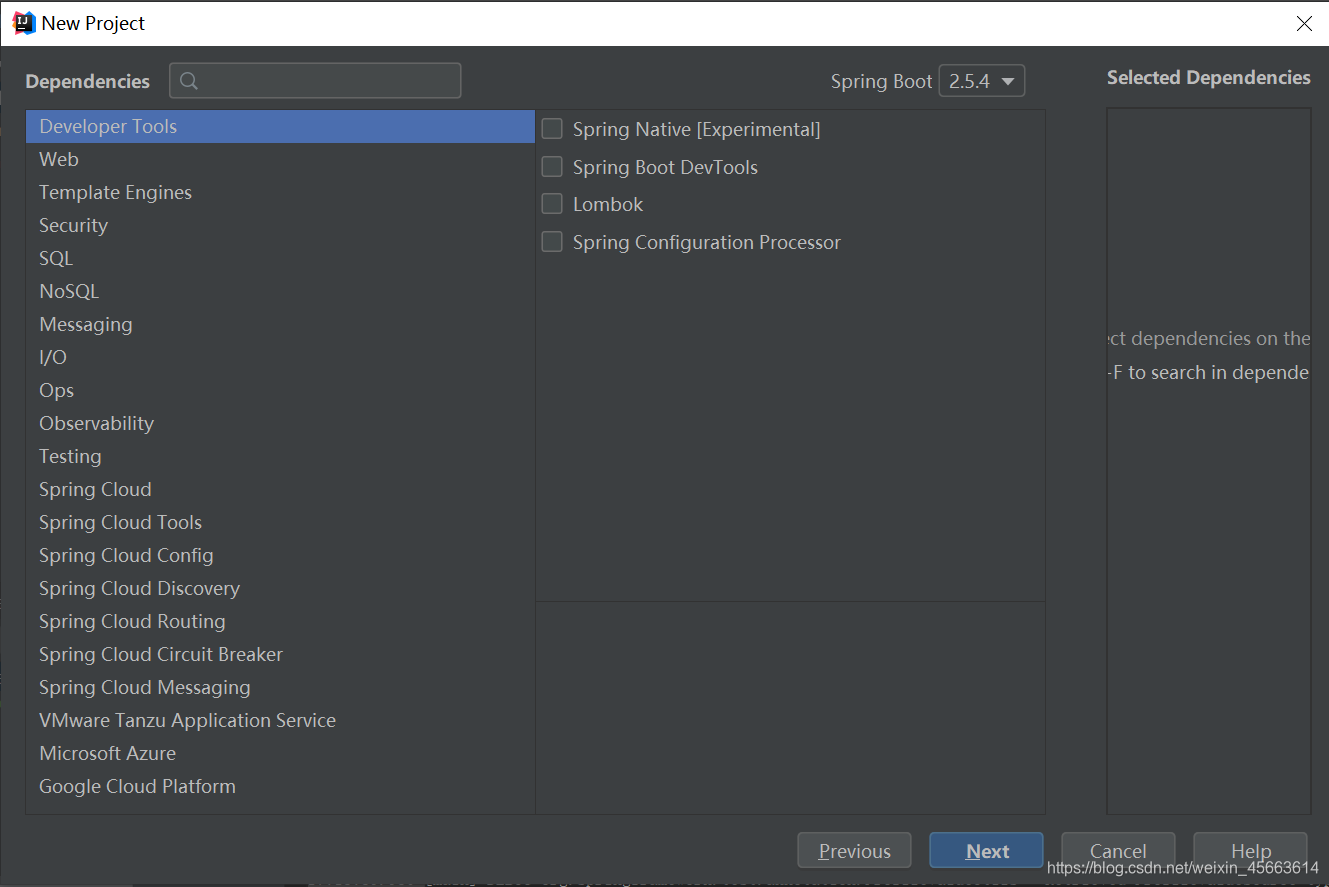Focus the dependencies search field
The width and height of the screenshot is (1329, 887).
click(x=315, y=81)
